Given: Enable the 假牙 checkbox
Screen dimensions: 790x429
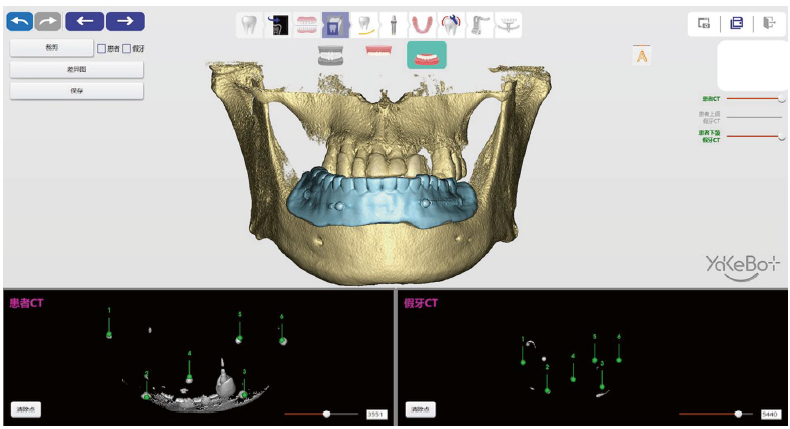Looking at the screenshot, I should point(126,48).
